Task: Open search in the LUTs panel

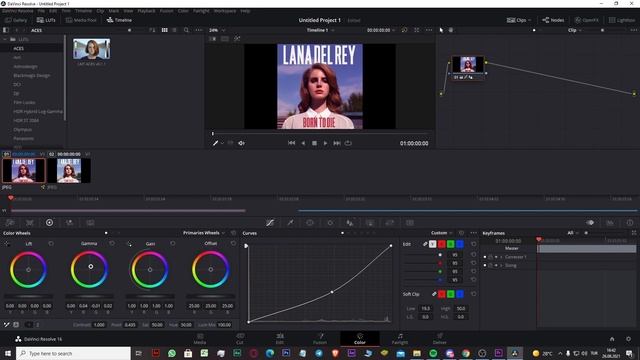Action: coord(186,30)
